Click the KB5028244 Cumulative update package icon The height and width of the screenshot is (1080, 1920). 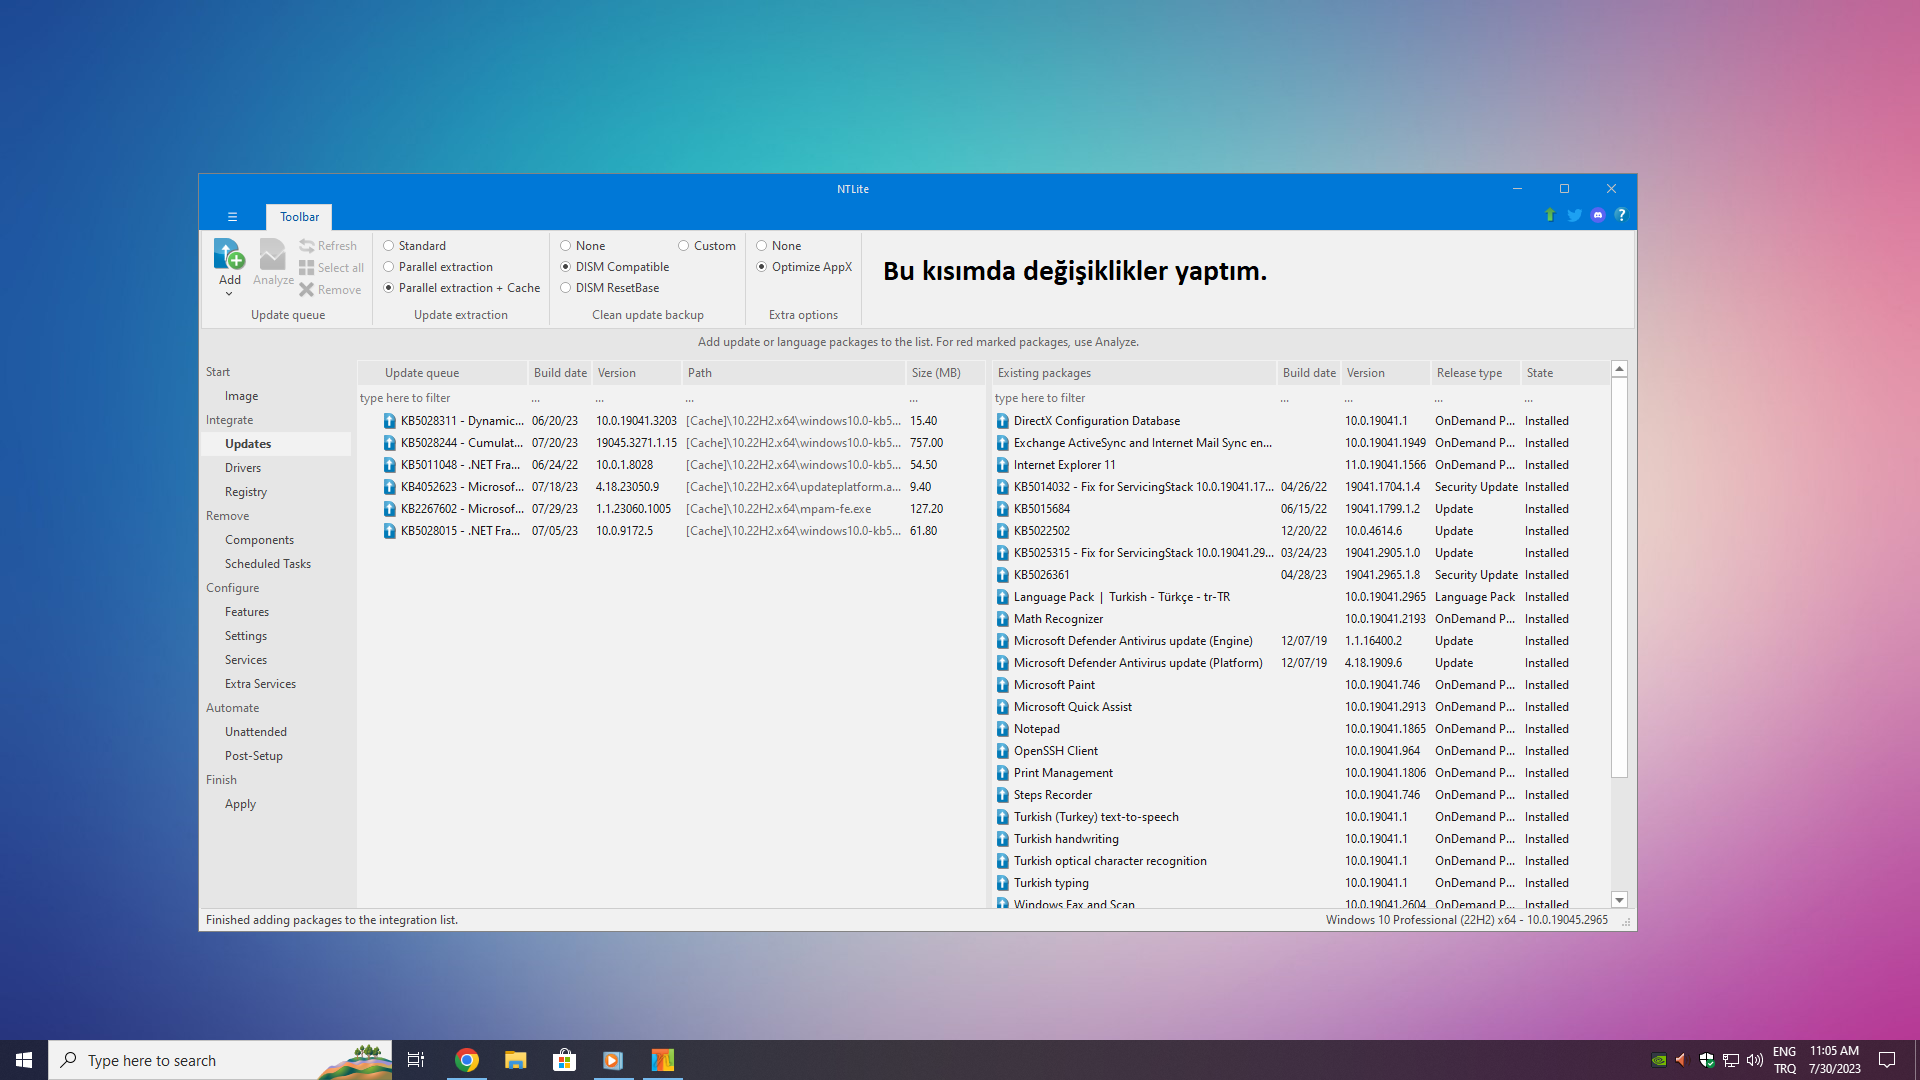point(390,443)
